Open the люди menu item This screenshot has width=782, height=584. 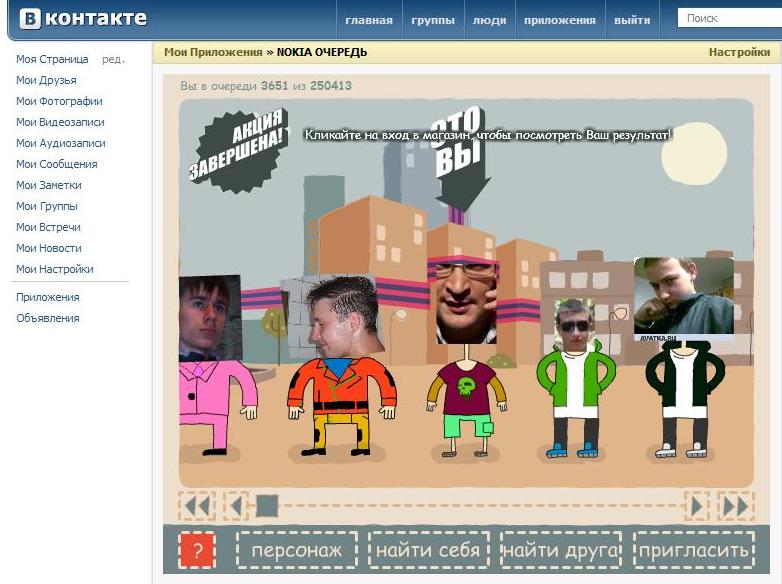pyautogui.click(x=490, y=20)
